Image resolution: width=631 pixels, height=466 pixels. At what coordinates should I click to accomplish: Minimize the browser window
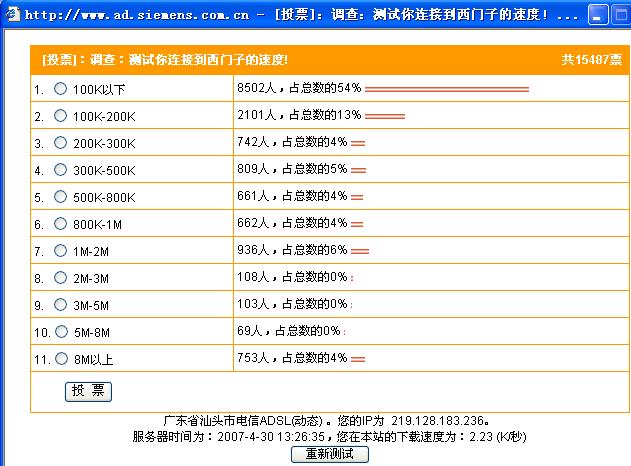pos(598,15)
